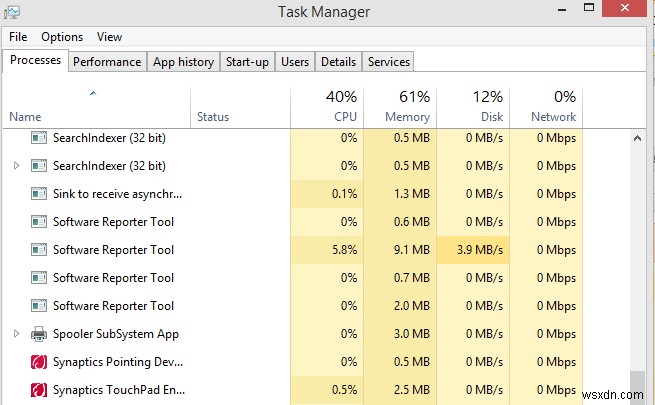This screenshot has width=655, height=405.
Task: Click the 12% total disk usage figure
Action: click(487, 97)
